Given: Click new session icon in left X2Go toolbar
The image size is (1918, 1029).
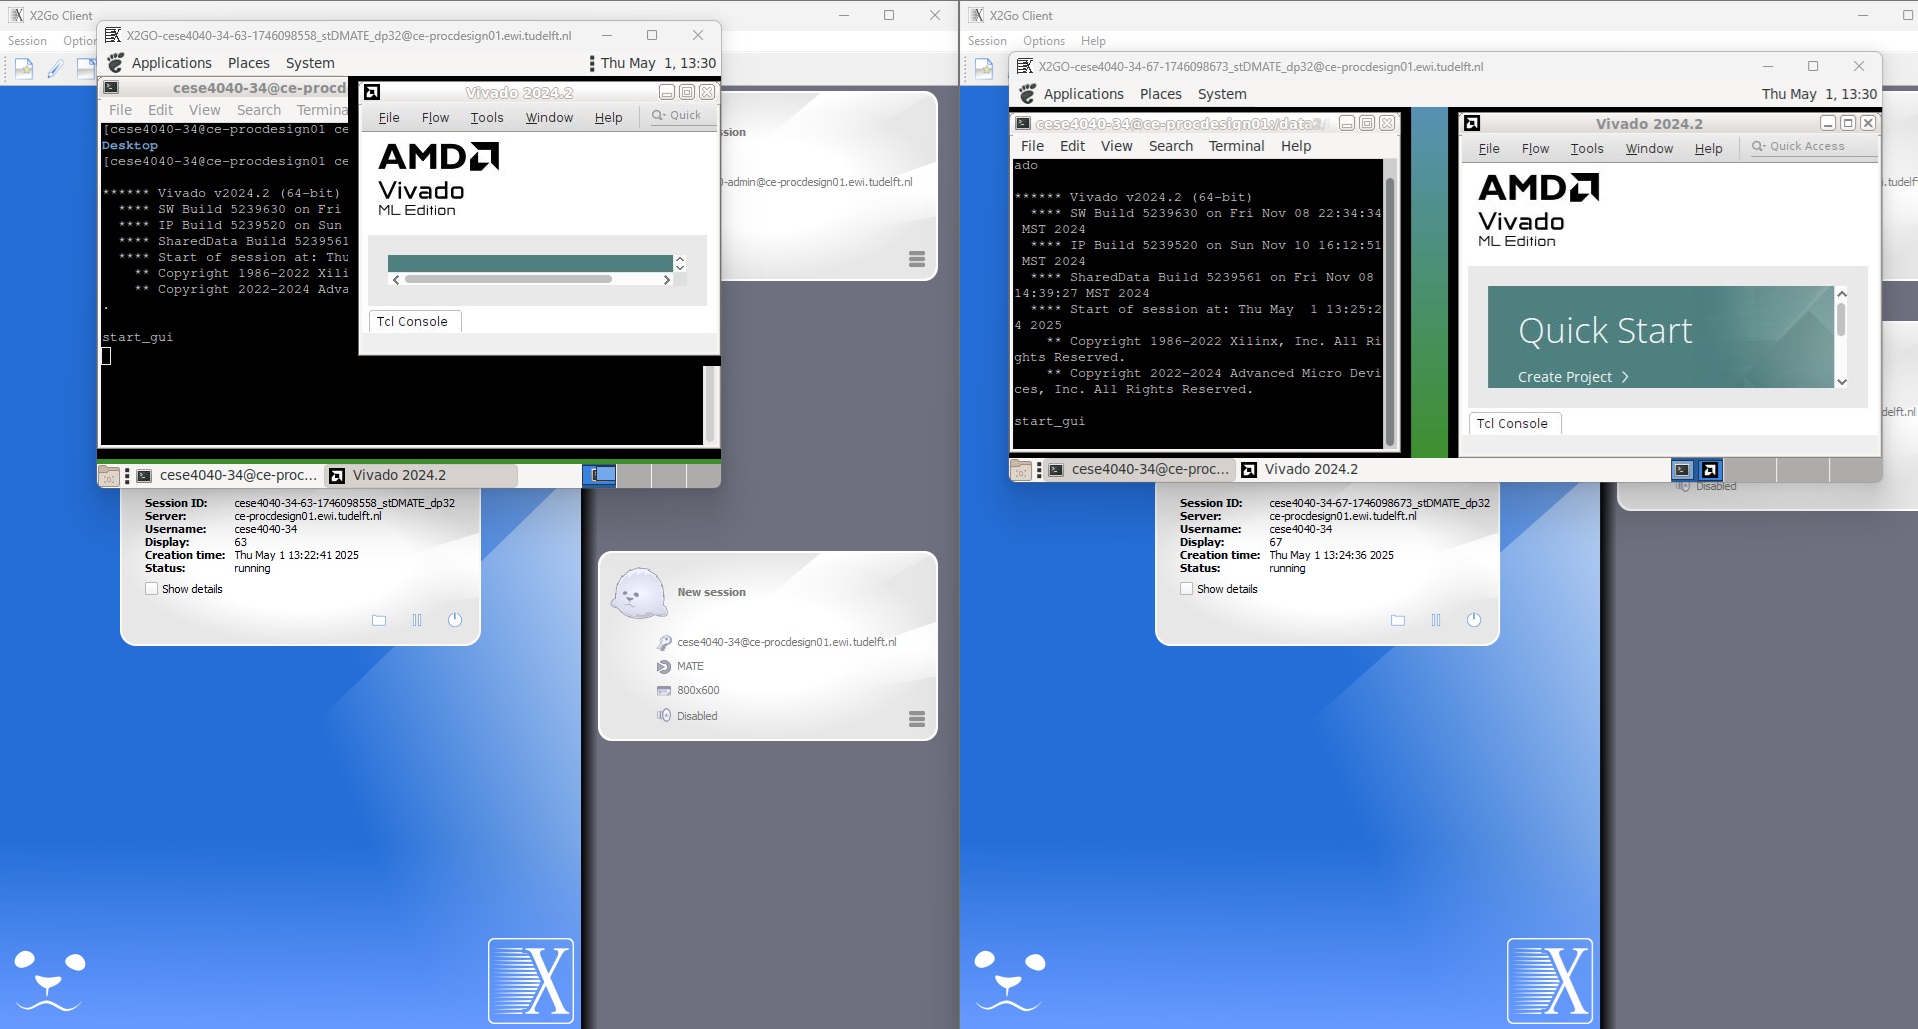Looking at the screenshot, I should pyautogui.click(x=24, y=68).
